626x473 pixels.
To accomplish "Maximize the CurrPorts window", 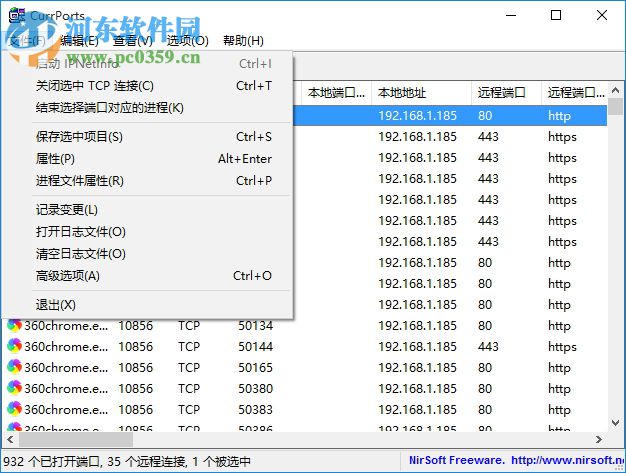I will tap(556, 15).
